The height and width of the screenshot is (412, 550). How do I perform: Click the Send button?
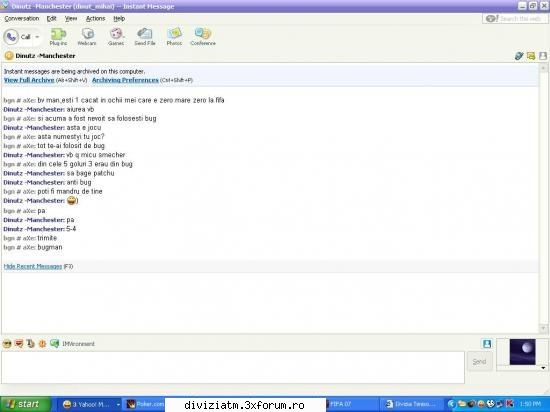point(479,361)
